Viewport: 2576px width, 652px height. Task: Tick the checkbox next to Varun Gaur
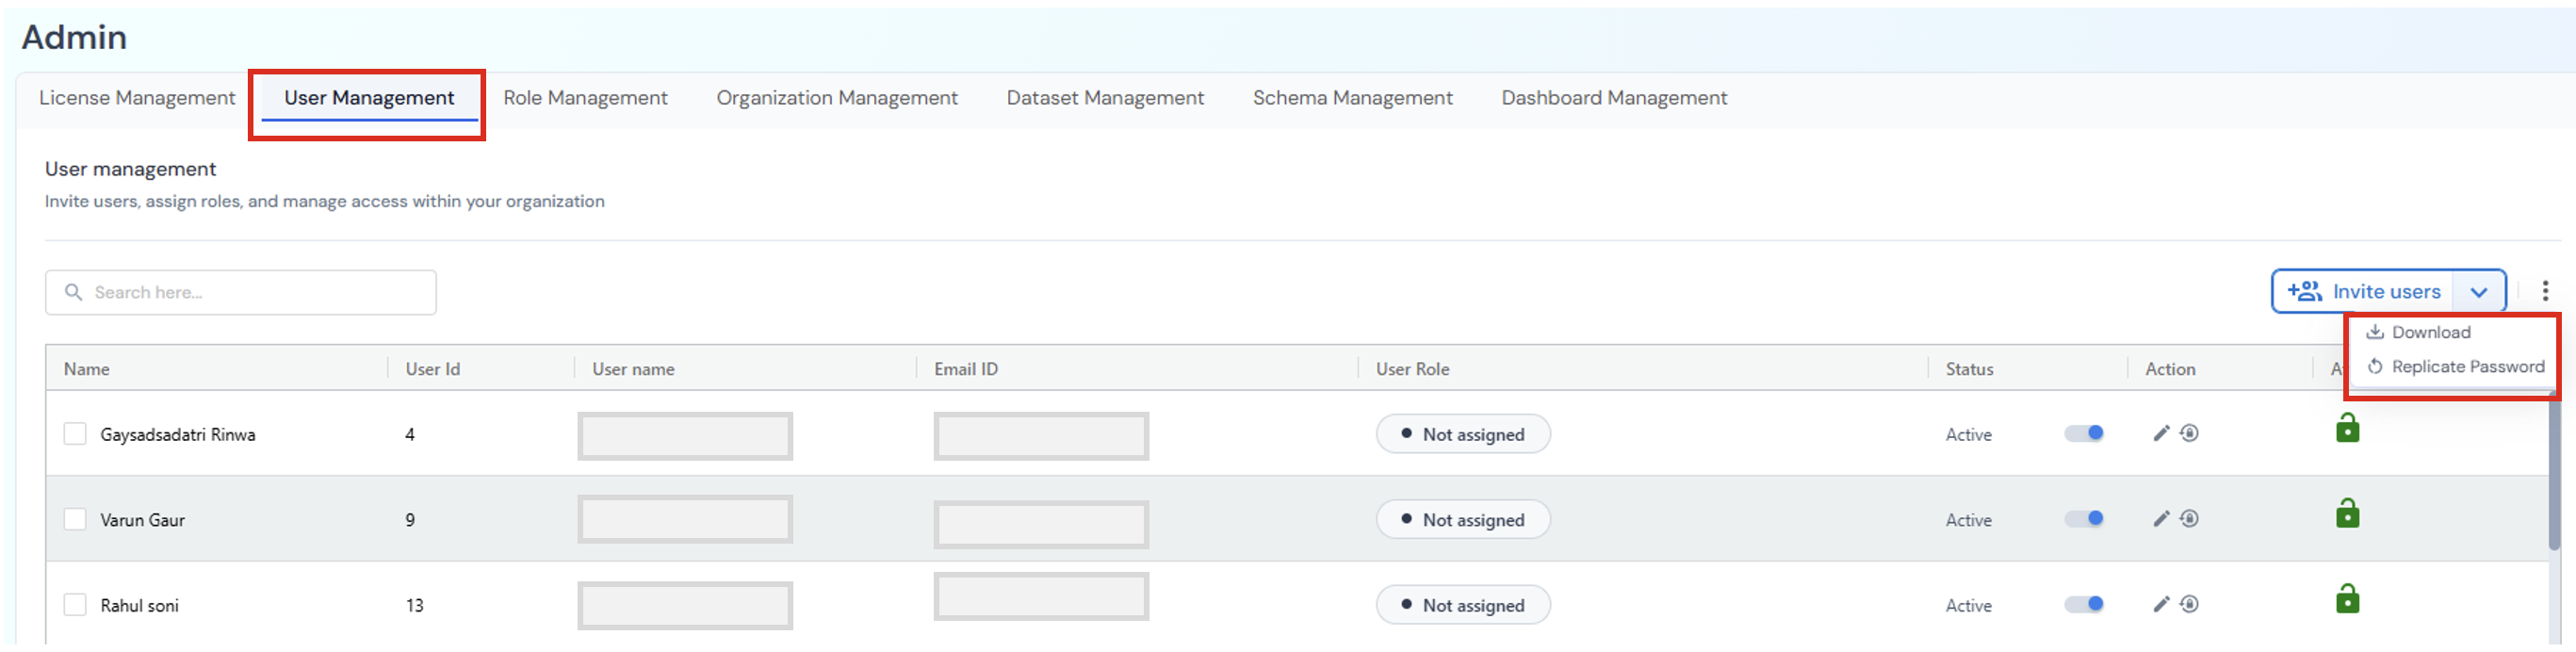75,519
